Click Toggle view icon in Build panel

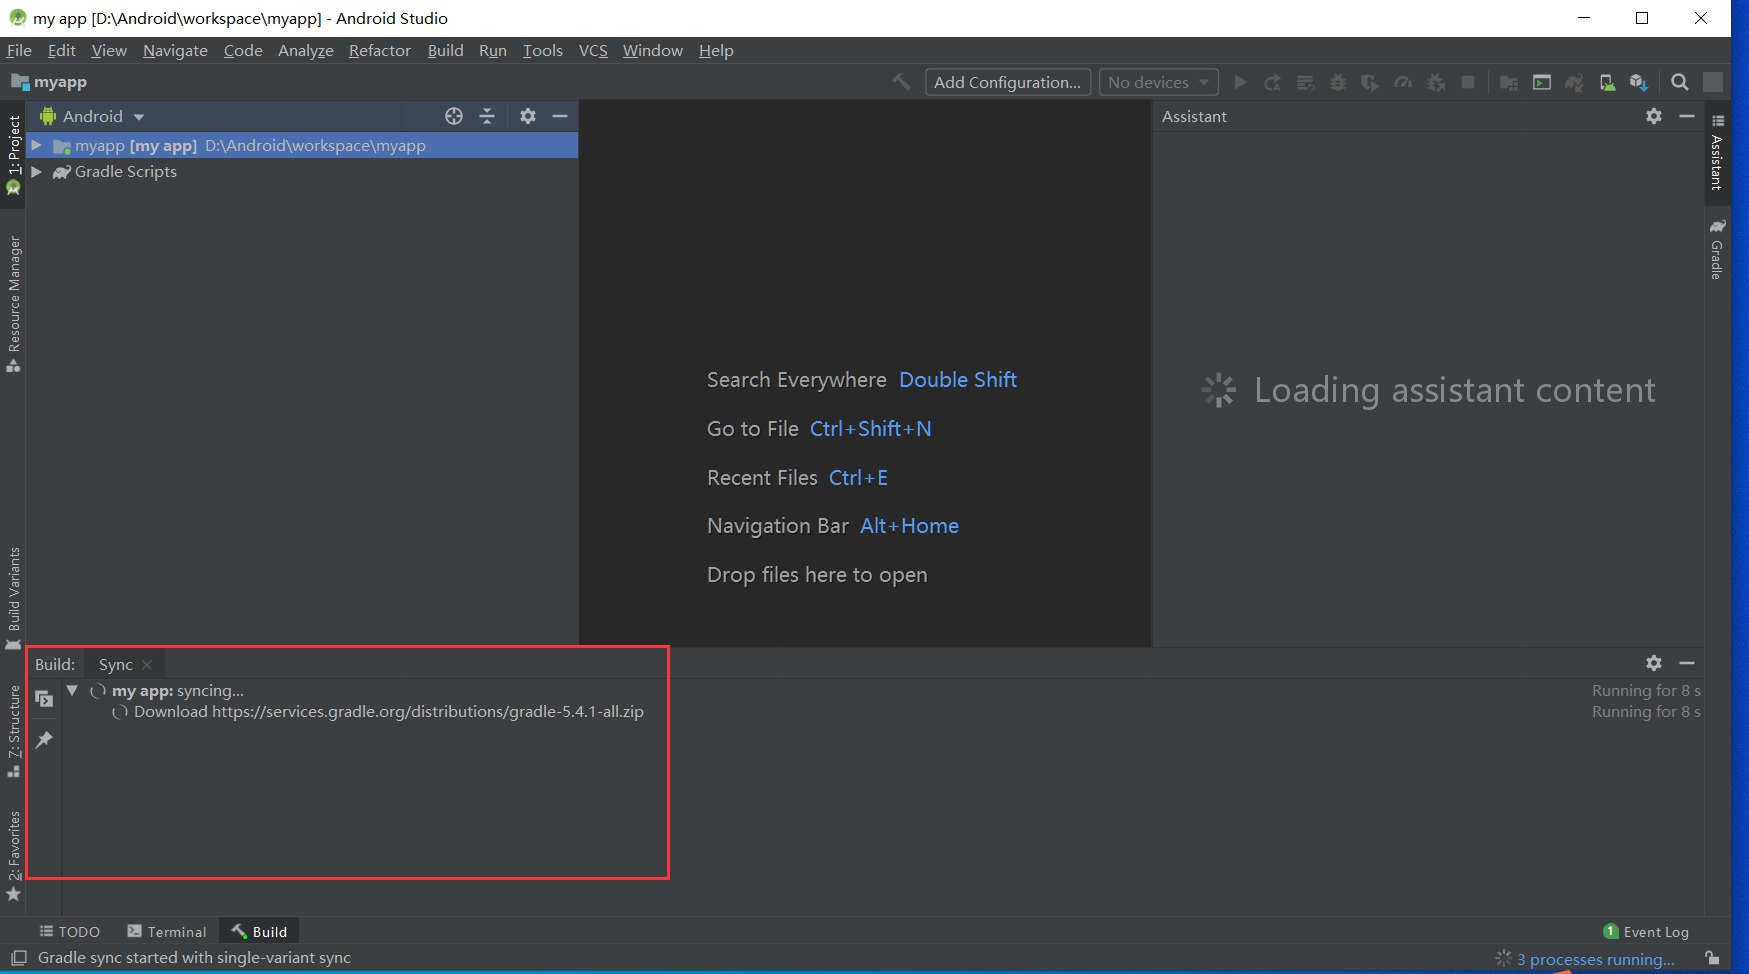coord(44,698)
